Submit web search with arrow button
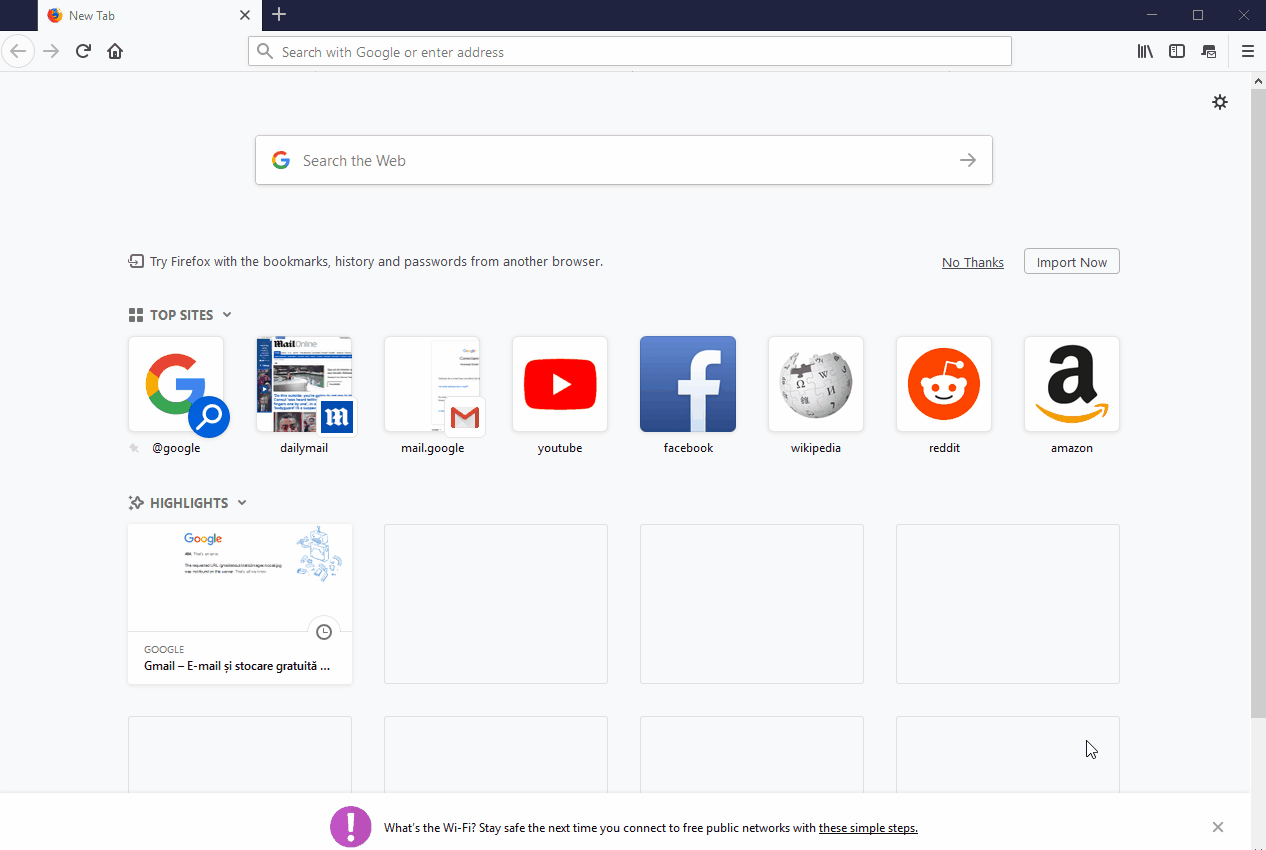The width and height of the screenshot is (1266, 850). (x=967, y=160)
